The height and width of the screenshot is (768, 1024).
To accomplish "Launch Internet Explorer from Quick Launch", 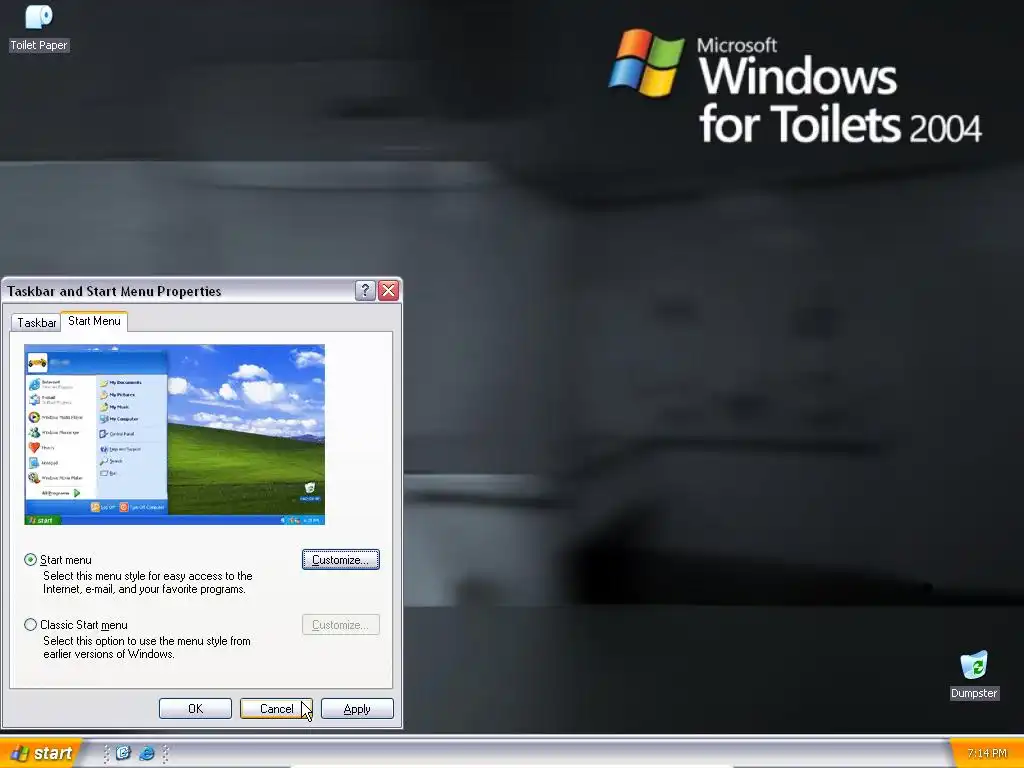I will [146, 753].
